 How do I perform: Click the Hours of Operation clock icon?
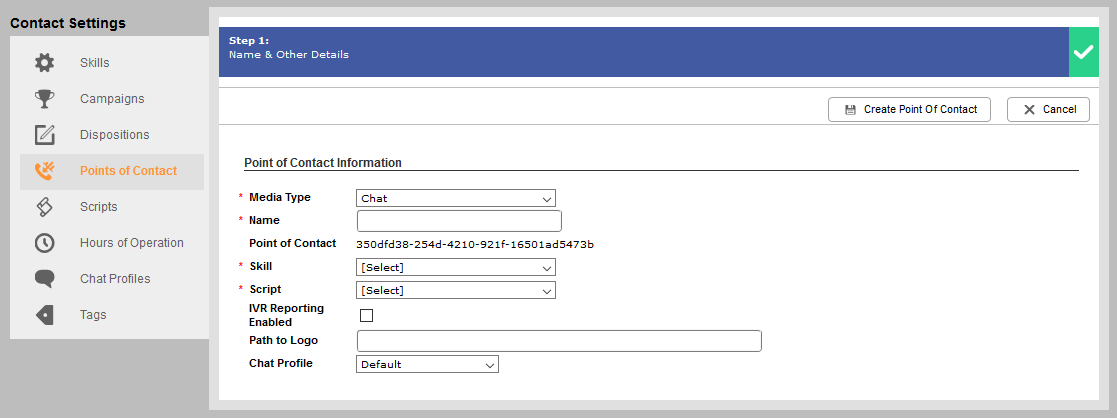[x=44, y=243]
